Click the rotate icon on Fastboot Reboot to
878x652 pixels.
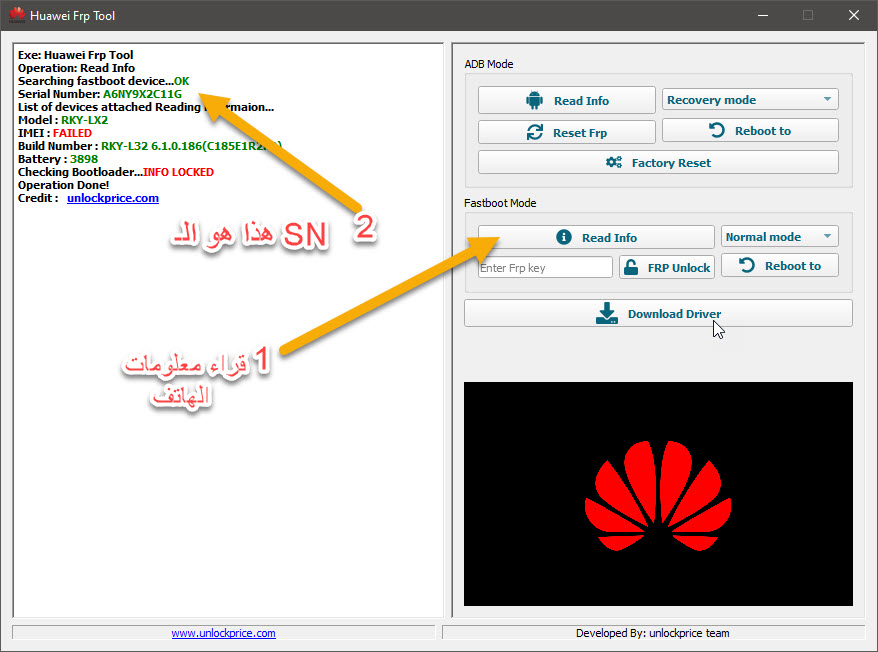click(x=747, y=265)
